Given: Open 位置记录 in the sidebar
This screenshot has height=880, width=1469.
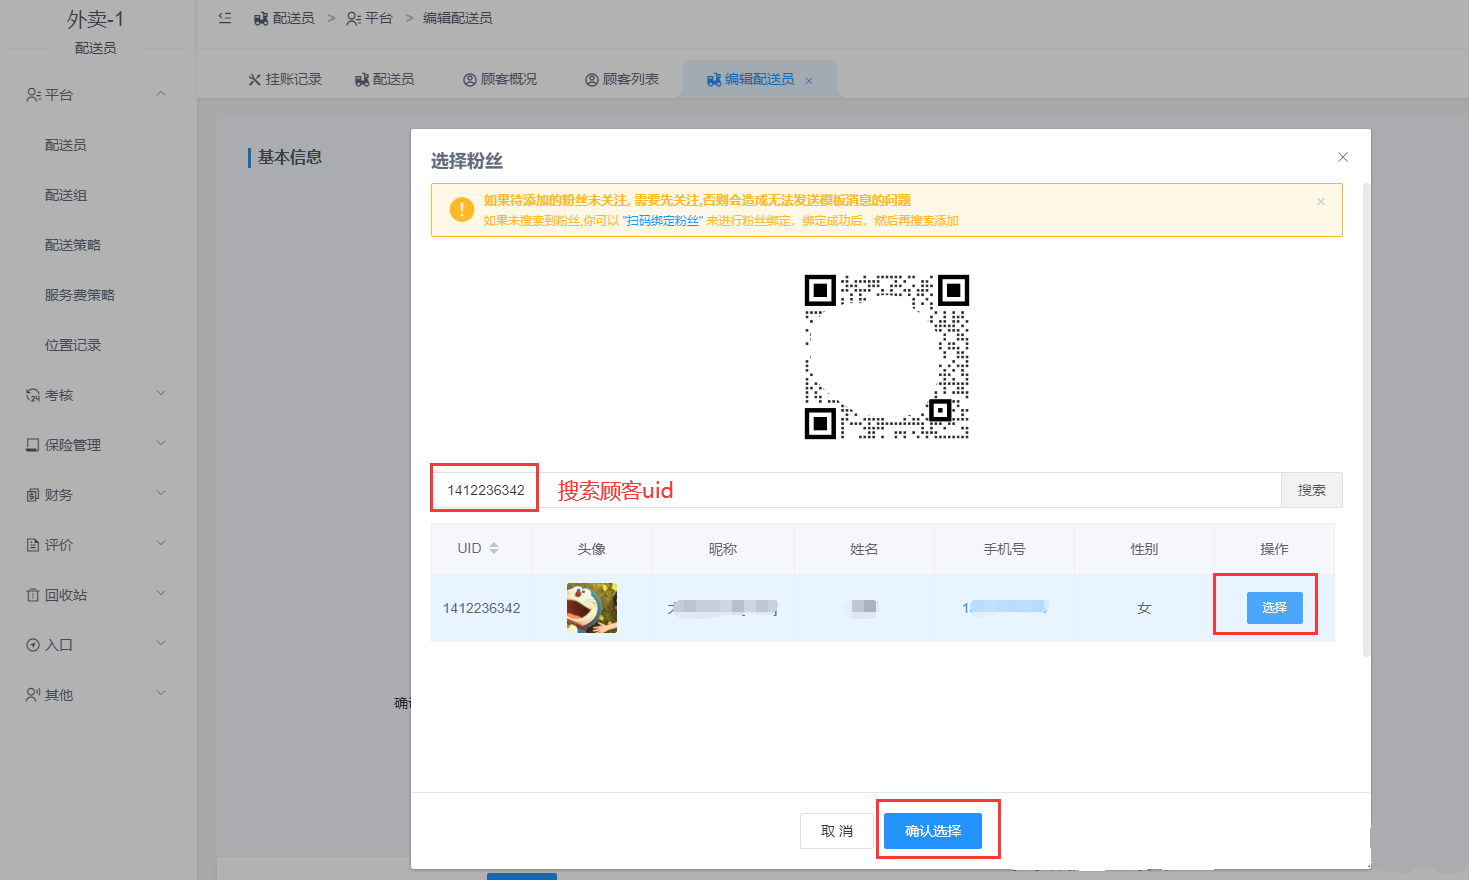Looking at the screenshot, I should pyautogui.click(x=73, y=345).
